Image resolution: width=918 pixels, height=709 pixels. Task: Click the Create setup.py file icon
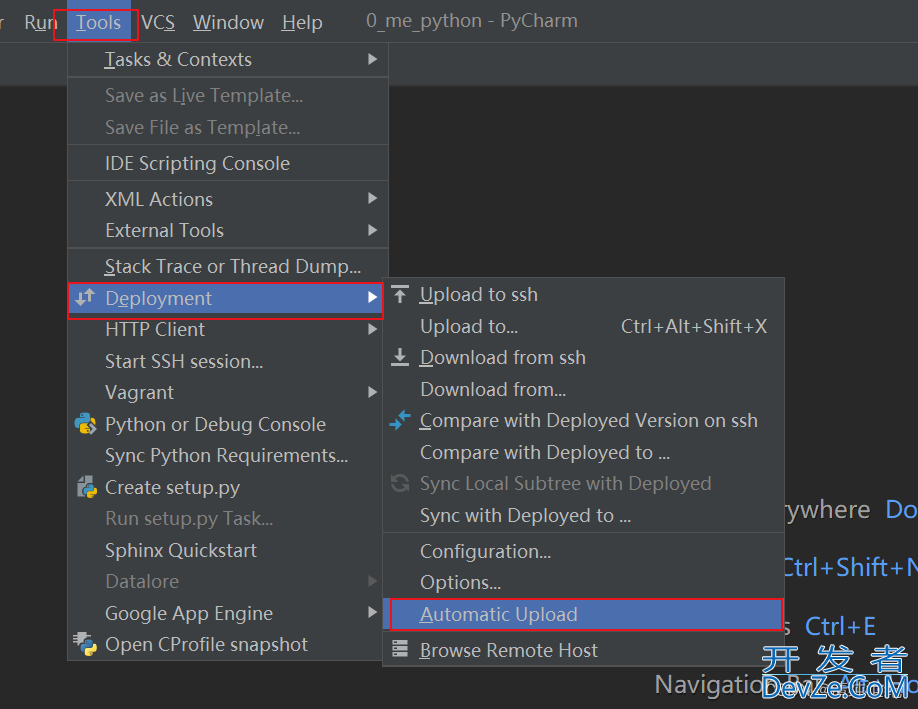coord(86,487)
